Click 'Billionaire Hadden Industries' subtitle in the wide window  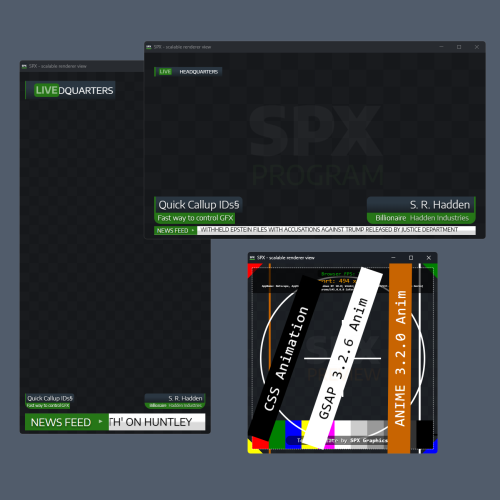tap(422, 218)
